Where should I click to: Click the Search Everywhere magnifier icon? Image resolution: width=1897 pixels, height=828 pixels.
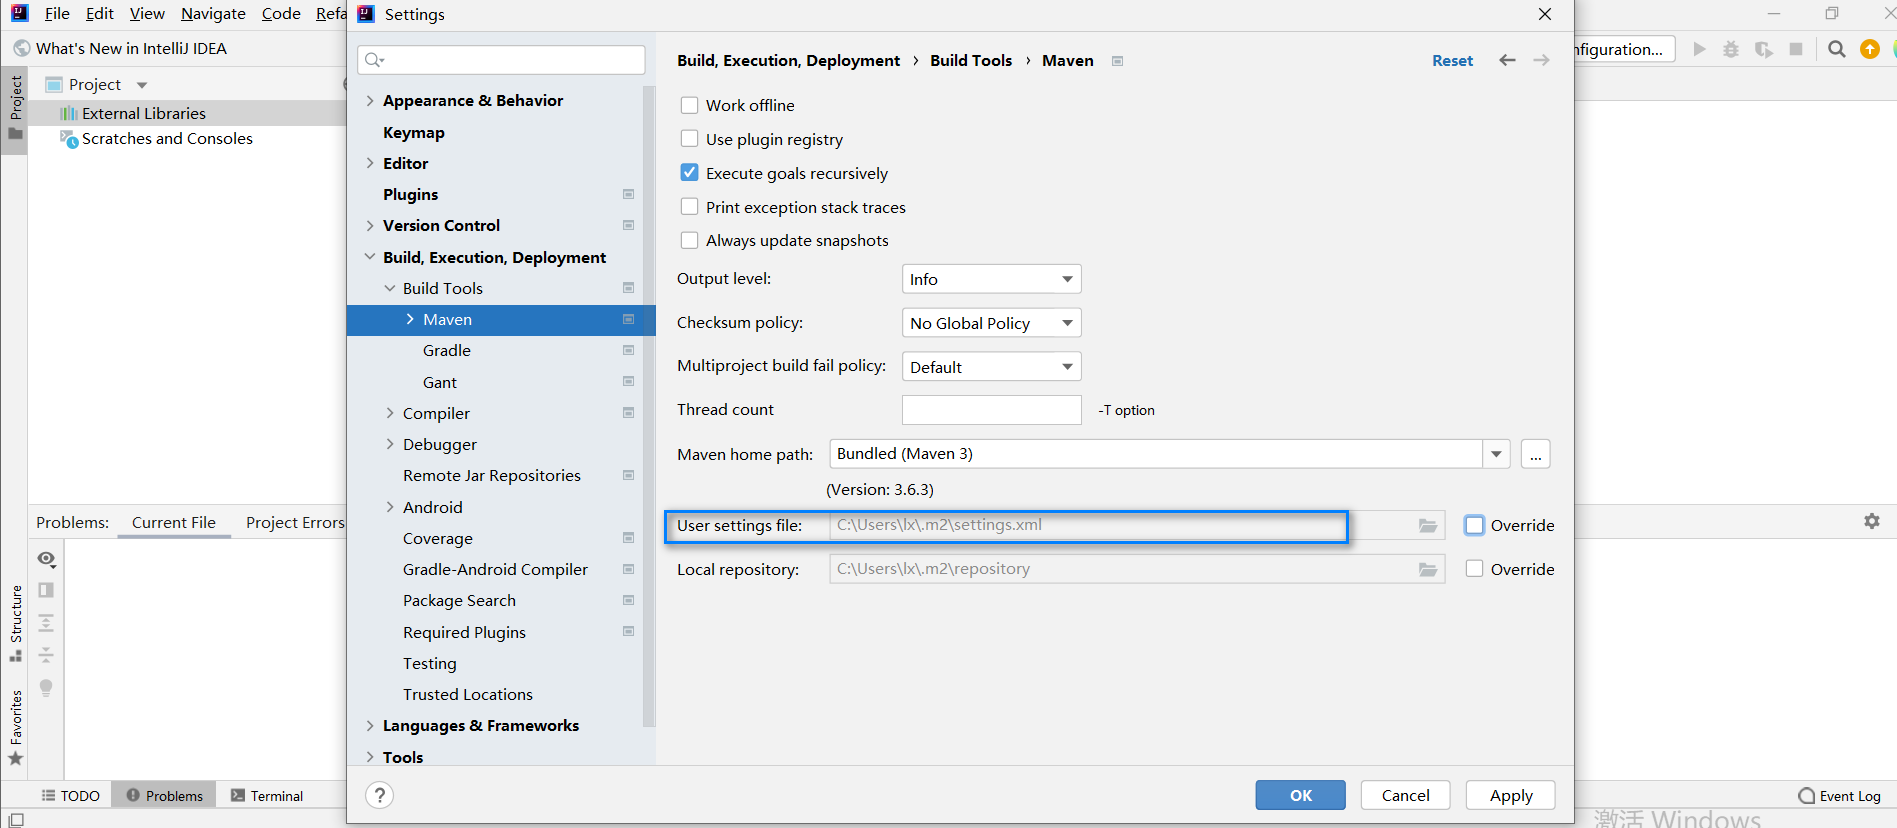click(x=1836, y=49)
